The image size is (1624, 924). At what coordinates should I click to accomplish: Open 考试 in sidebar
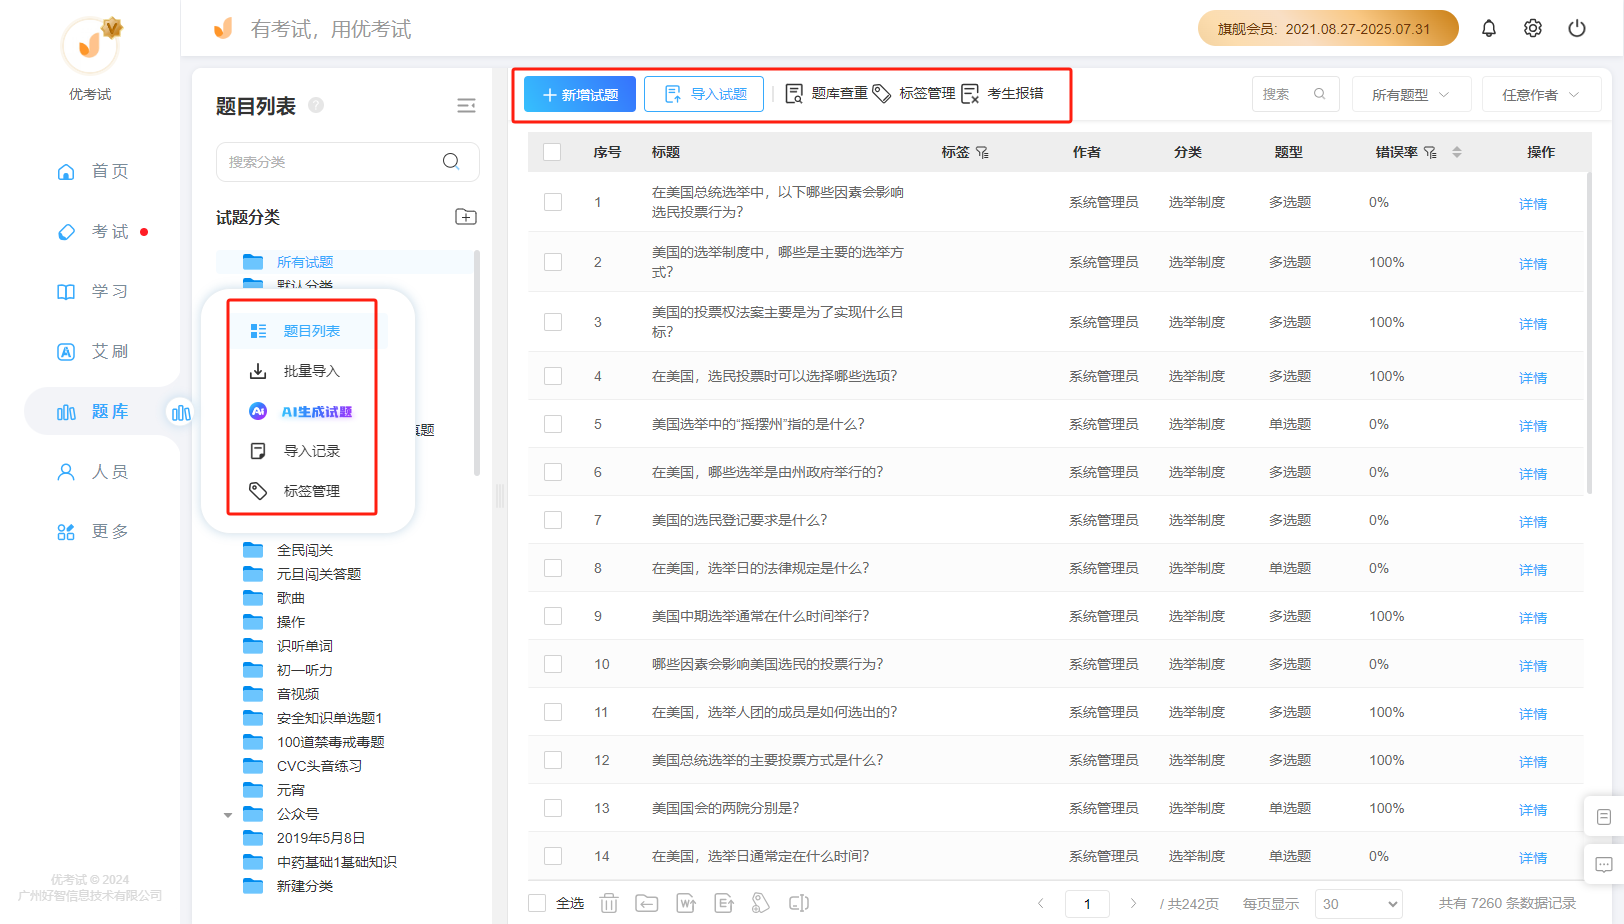pos(93,231)
